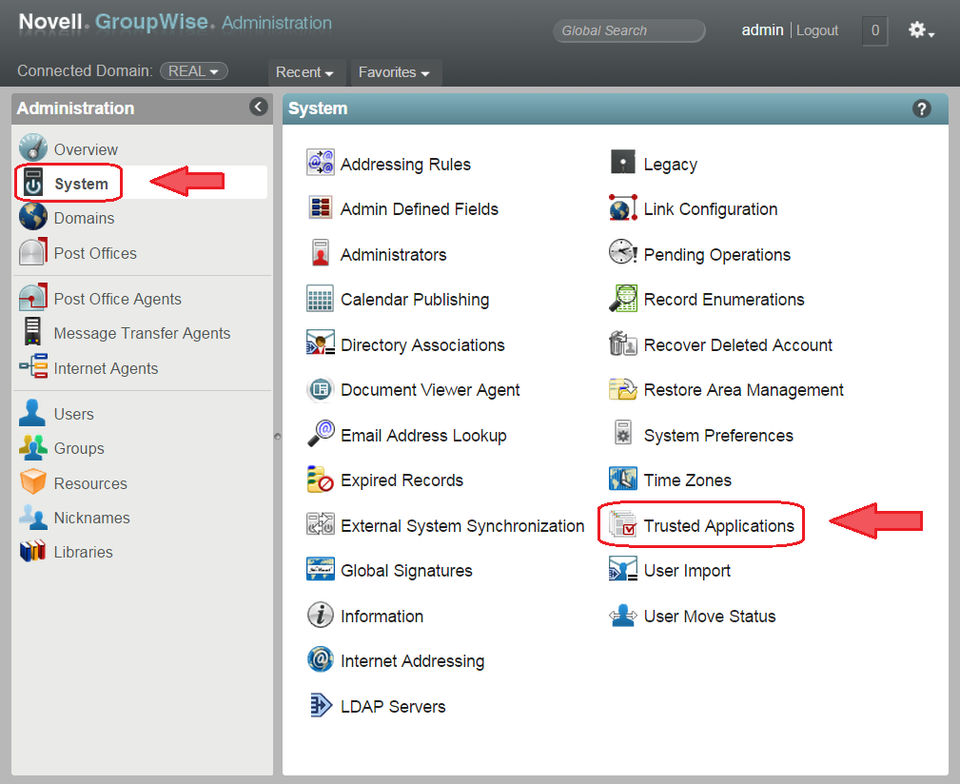
Task: Open the Expired Records text link
Action: [402, 480]
